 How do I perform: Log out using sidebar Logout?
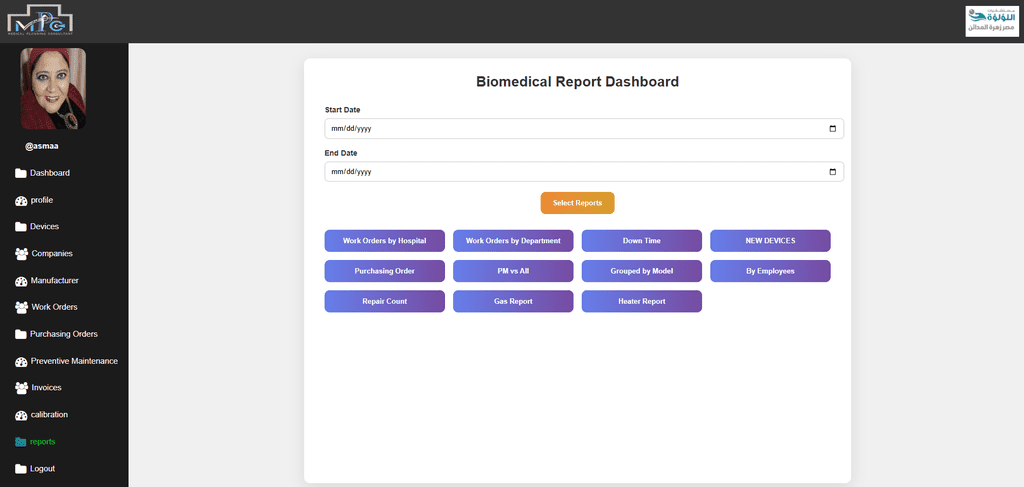click(x=42, y=469)
